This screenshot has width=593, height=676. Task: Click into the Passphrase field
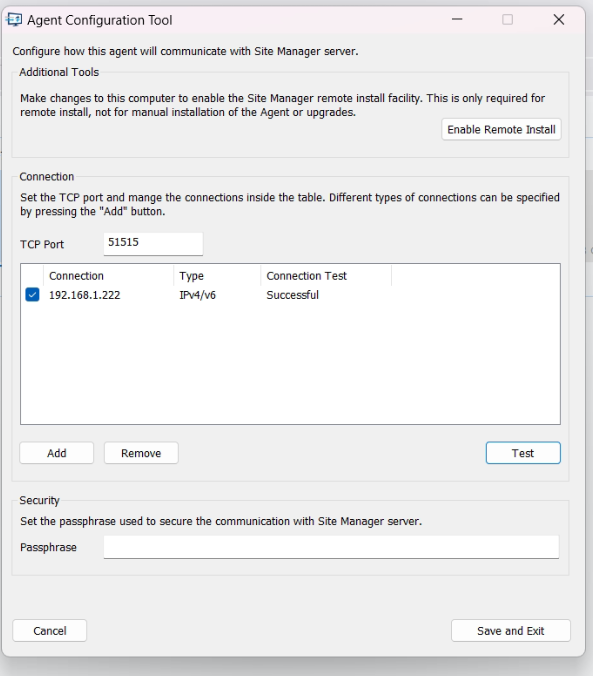pos(331,547)
